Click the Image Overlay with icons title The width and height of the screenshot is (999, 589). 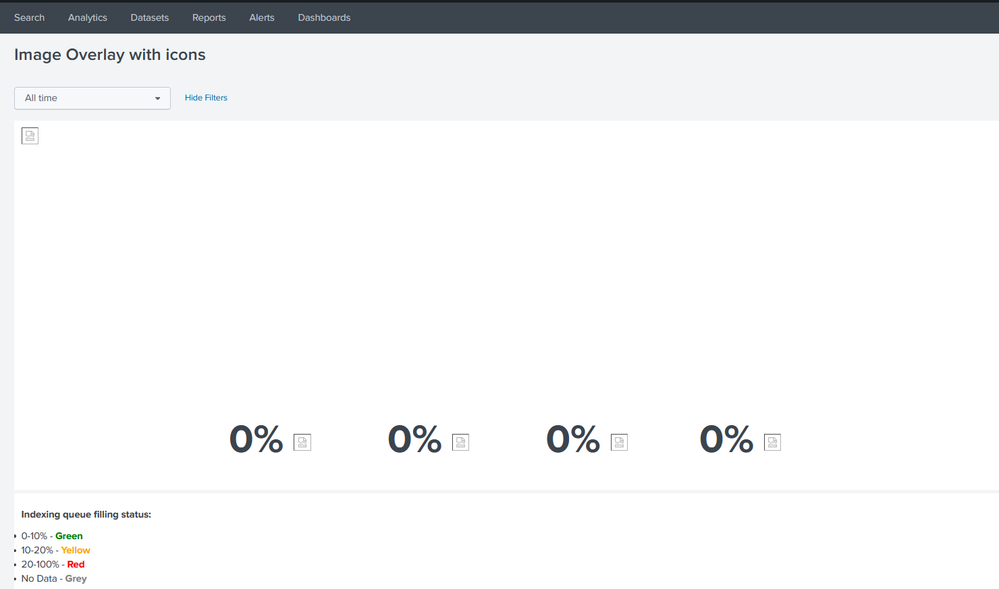tap(110, 55)
